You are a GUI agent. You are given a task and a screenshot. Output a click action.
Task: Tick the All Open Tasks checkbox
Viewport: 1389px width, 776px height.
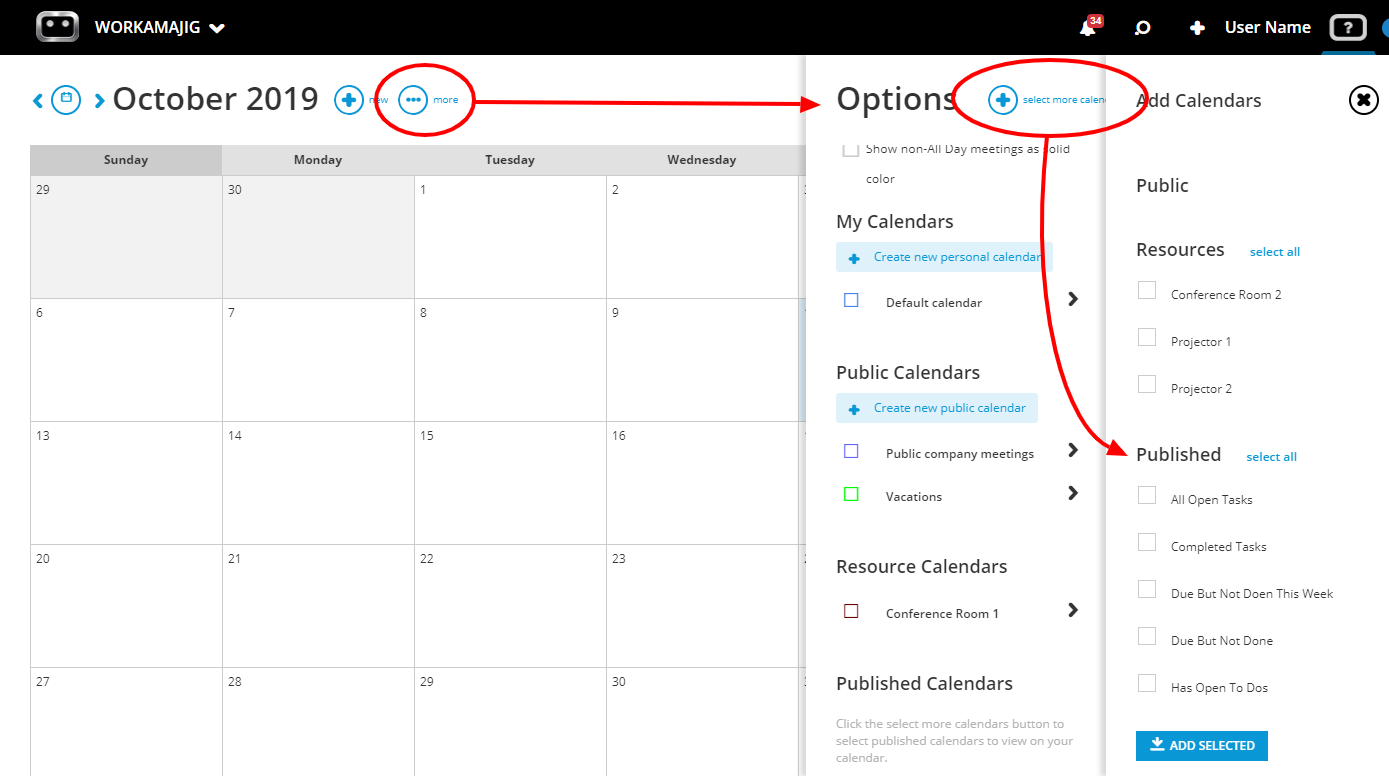point(1147,496)
